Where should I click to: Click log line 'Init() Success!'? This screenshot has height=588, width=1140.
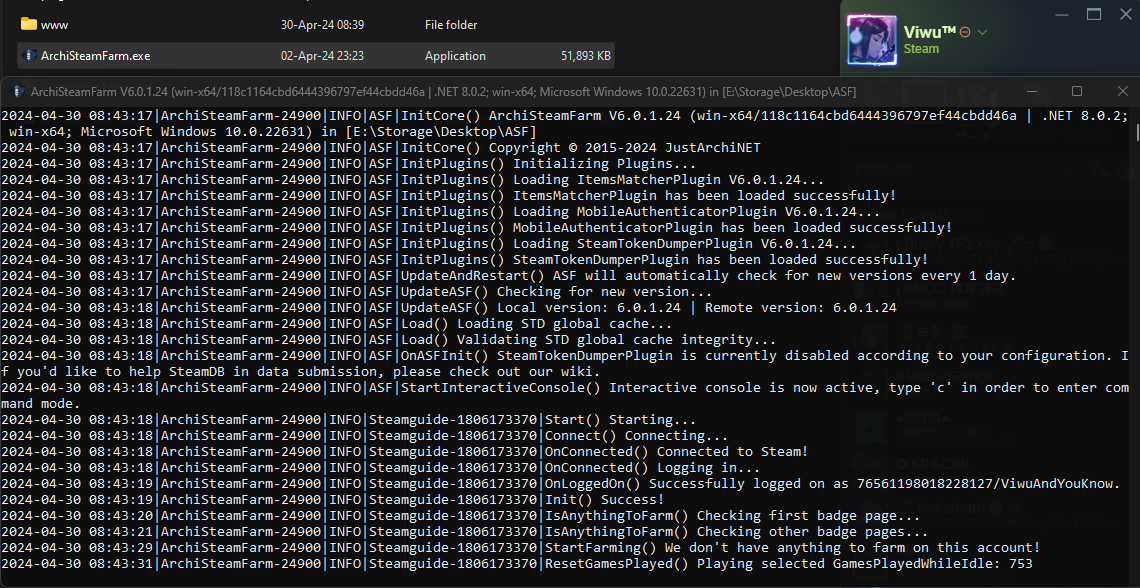click(332, 500)
